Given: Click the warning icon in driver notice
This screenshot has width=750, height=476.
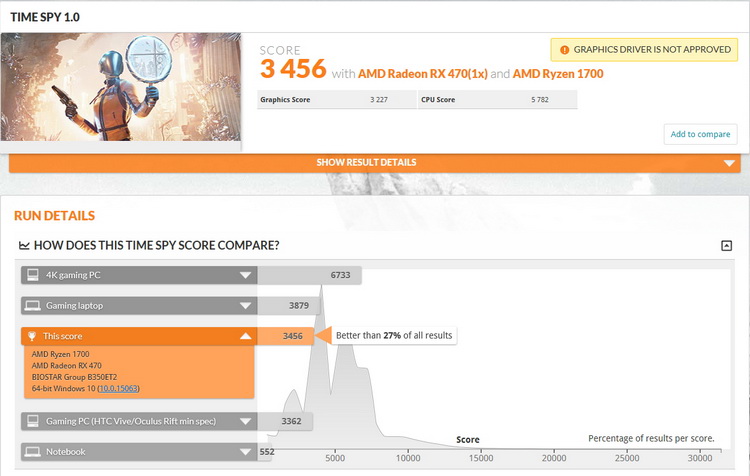Looking at the screenshot, I should pos(564,50).
